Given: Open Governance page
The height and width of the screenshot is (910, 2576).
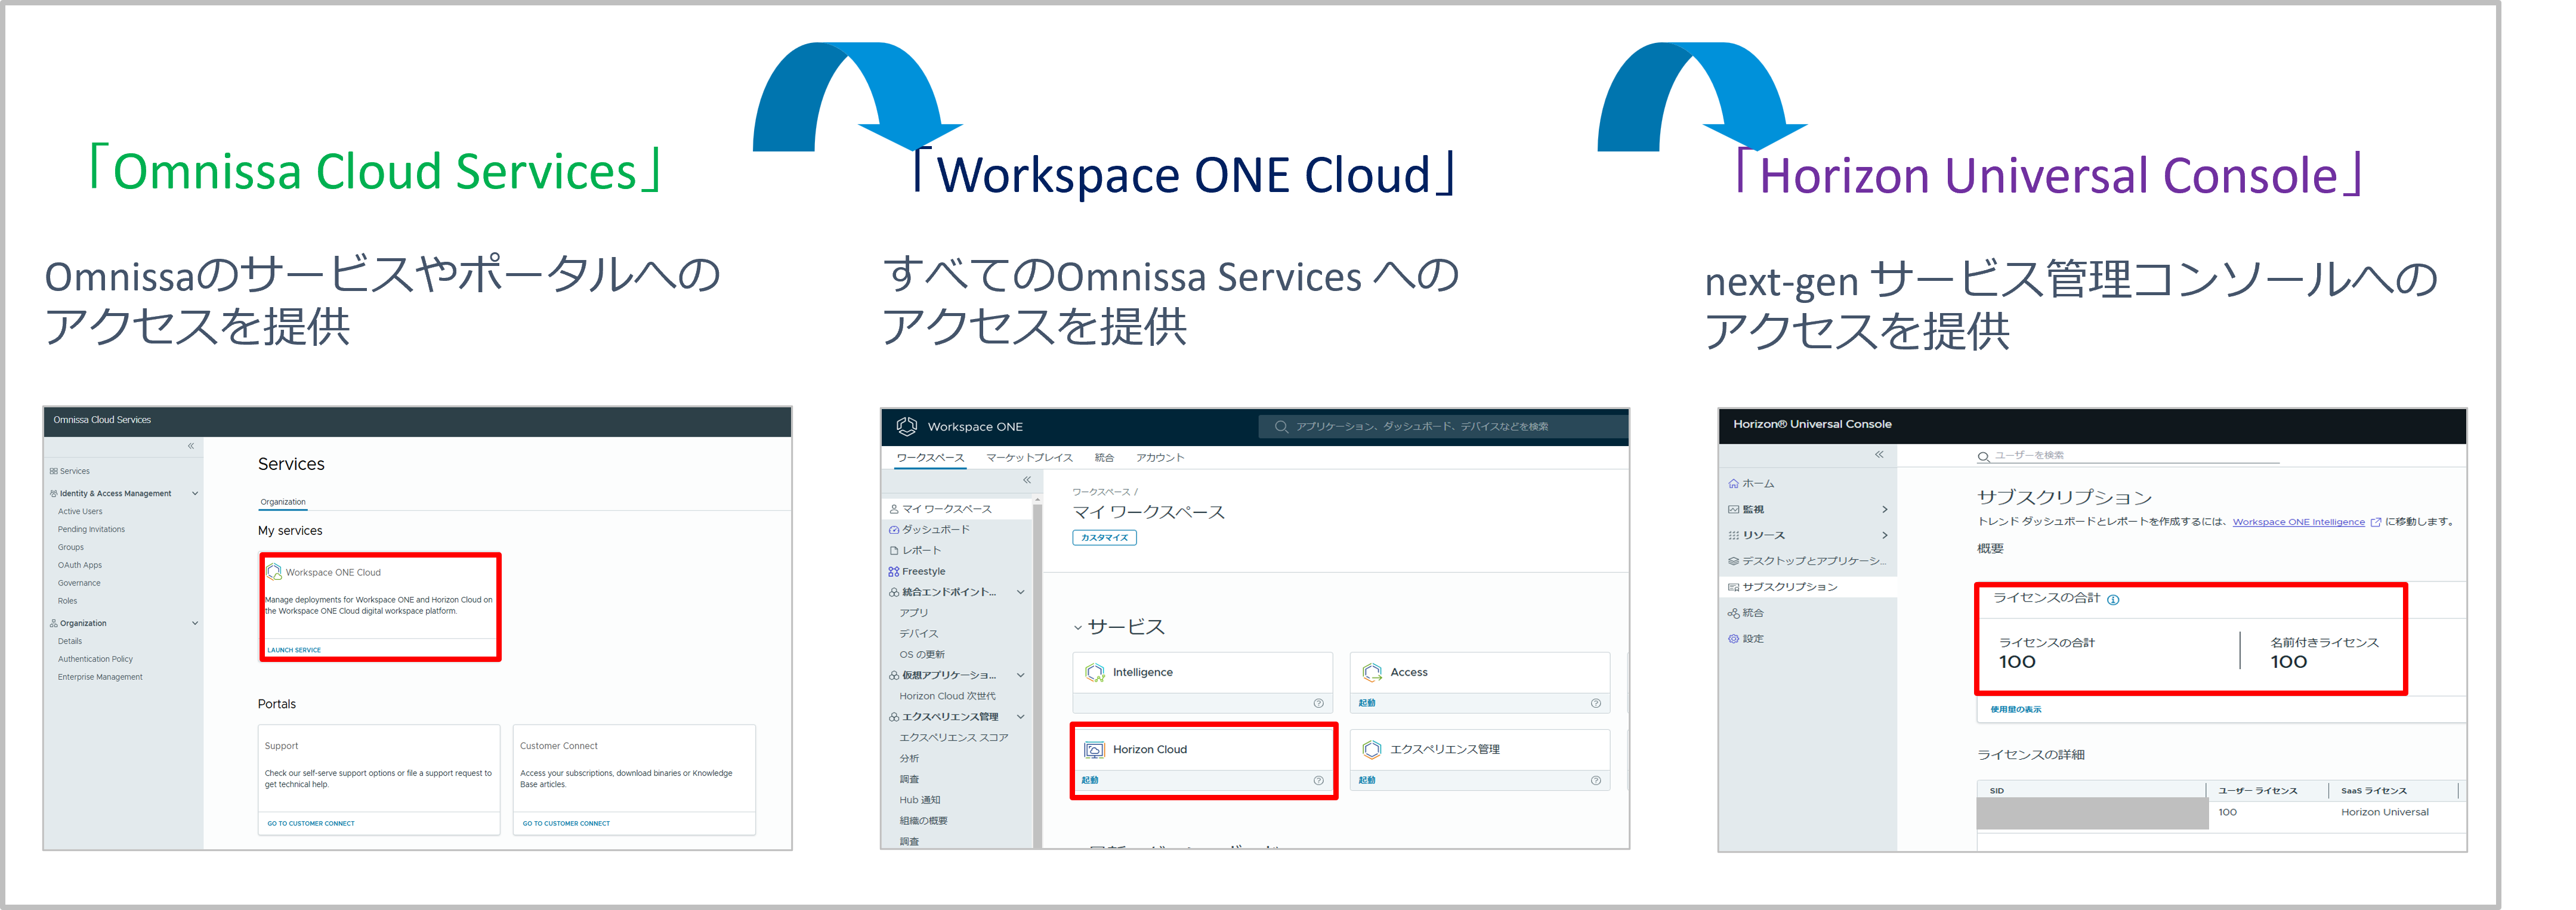Looking at the screenshot, I should click(x=79, y=583).
